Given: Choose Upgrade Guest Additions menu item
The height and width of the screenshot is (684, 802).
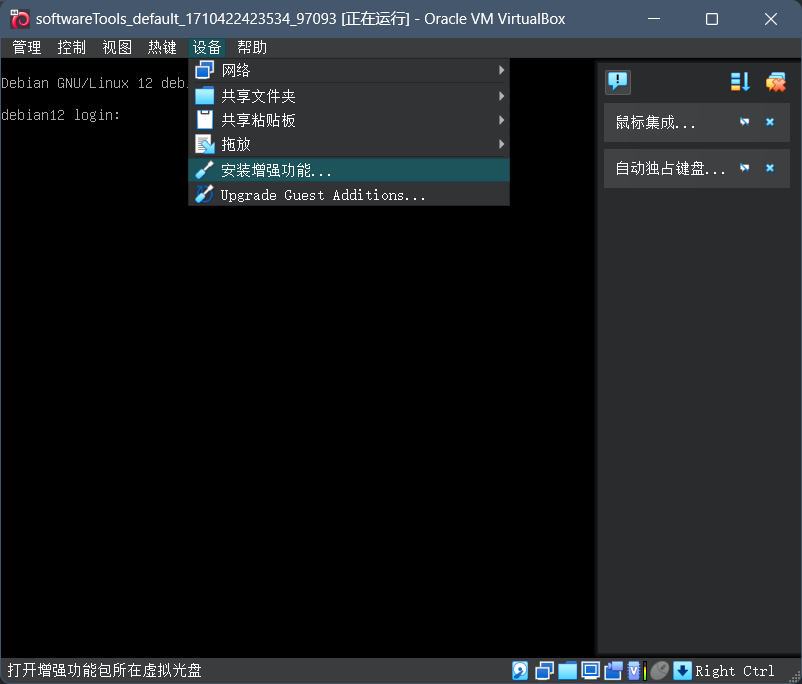Looking at the screenshot, I should [348, 195].
